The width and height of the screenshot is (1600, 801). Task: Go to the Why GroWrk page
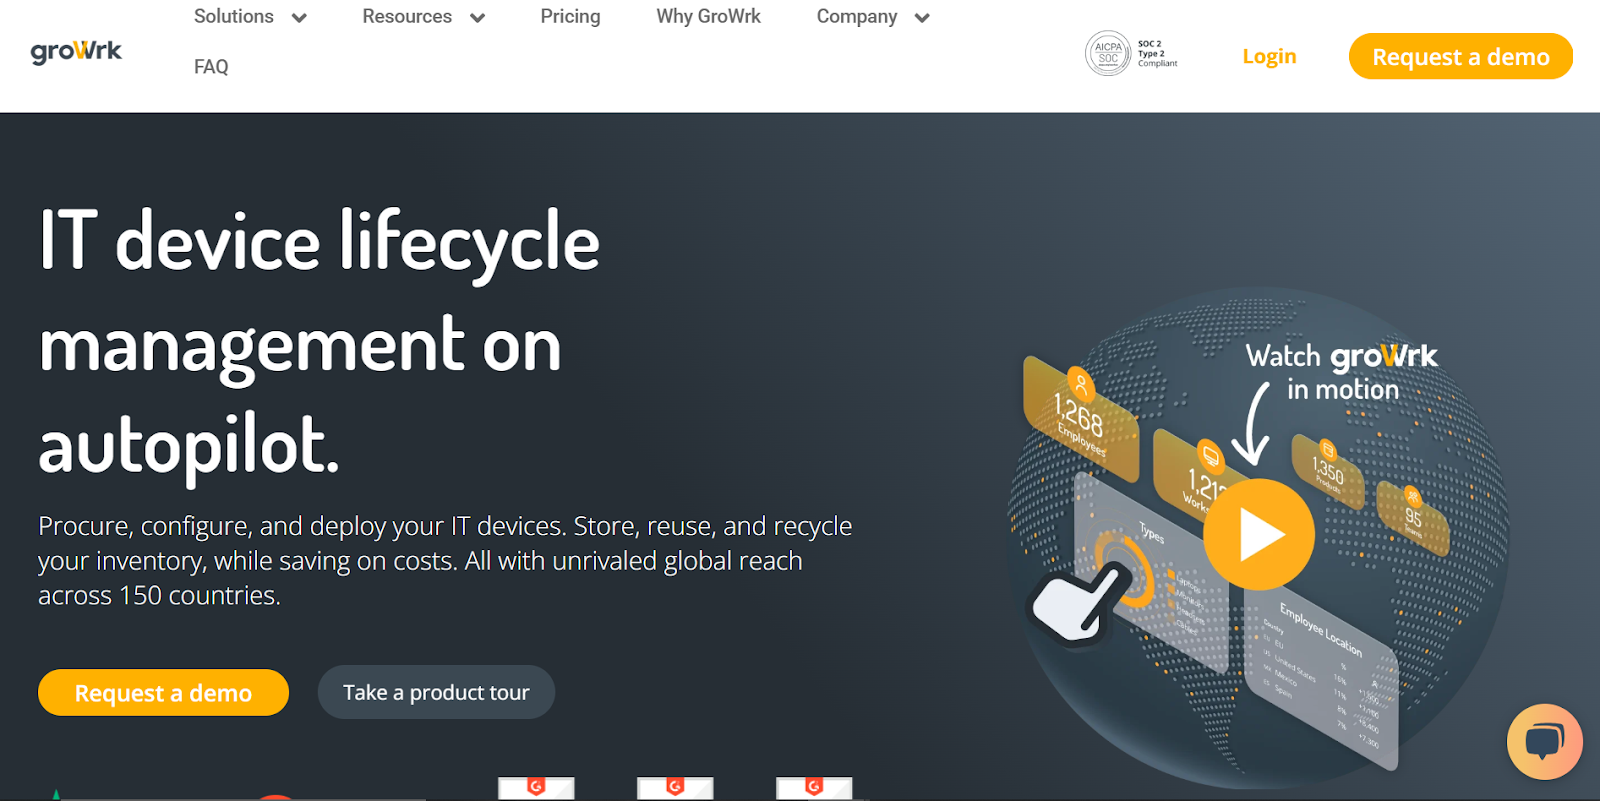[x=708, y=17]
